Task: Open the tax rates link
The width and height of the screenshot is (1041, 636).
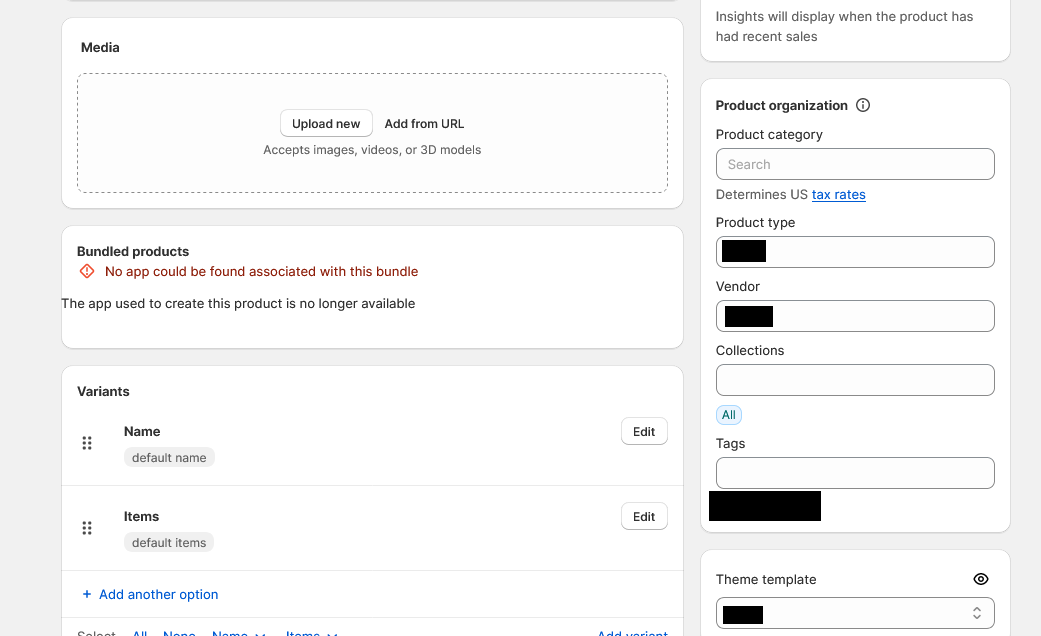Action: click(x=838, y=194)
